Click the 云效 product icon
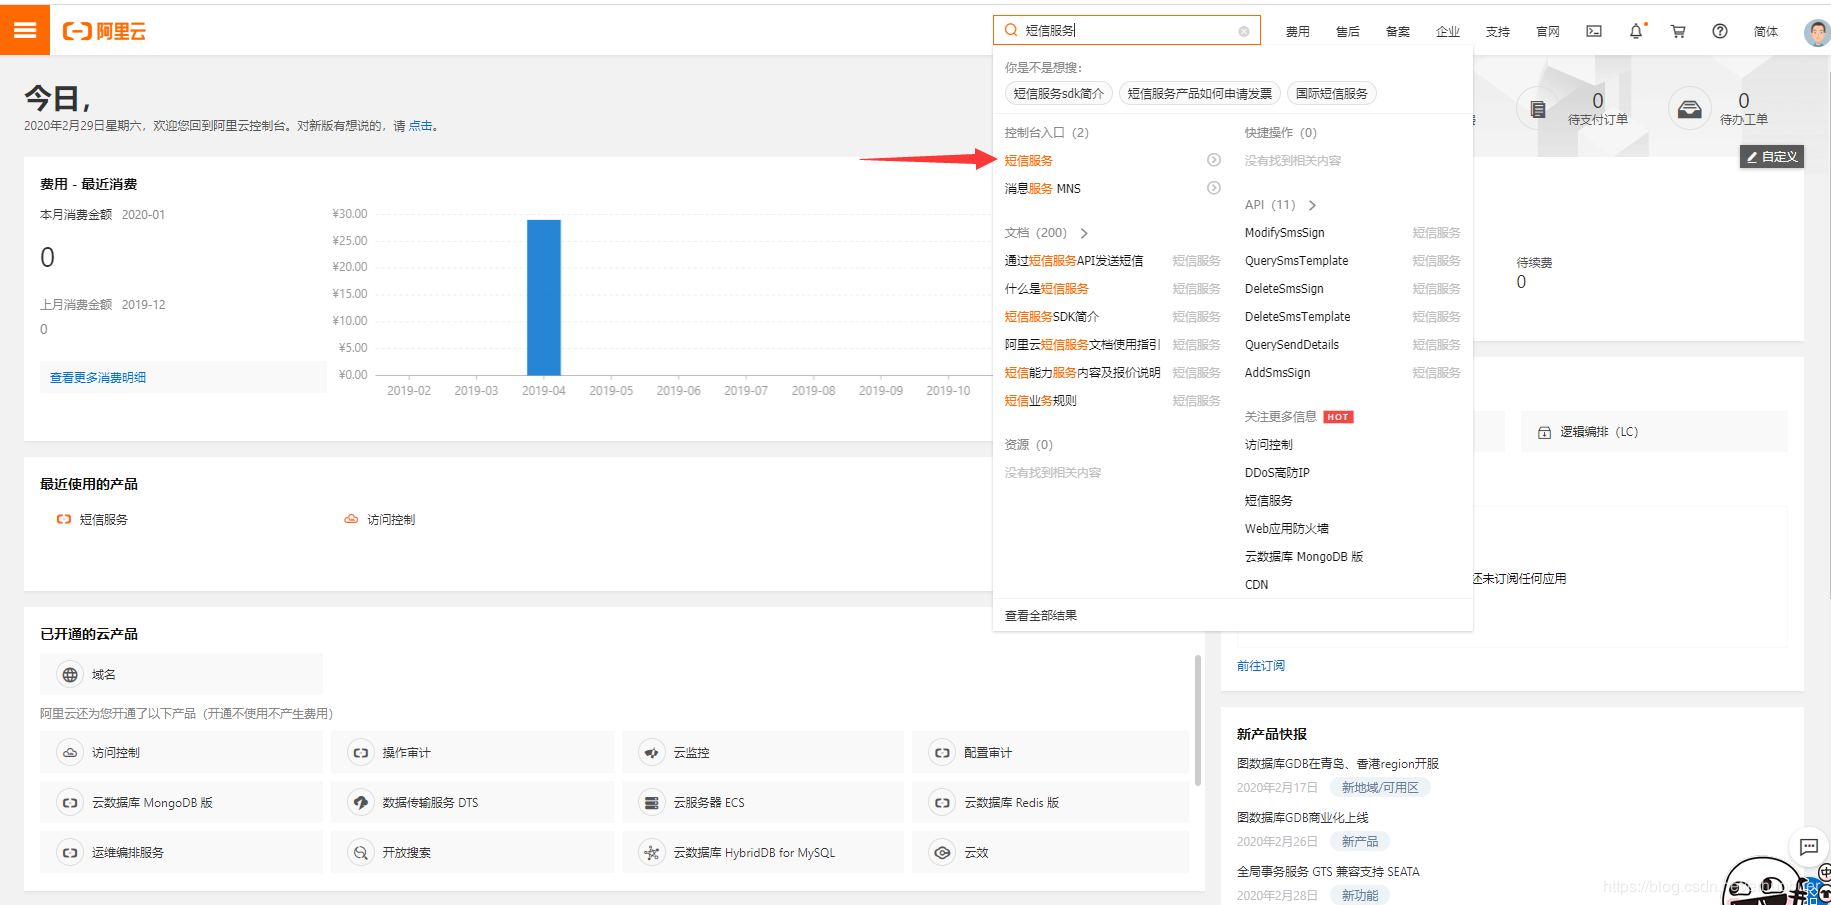This screenshot has width=1831, height=905. [942, 853]
